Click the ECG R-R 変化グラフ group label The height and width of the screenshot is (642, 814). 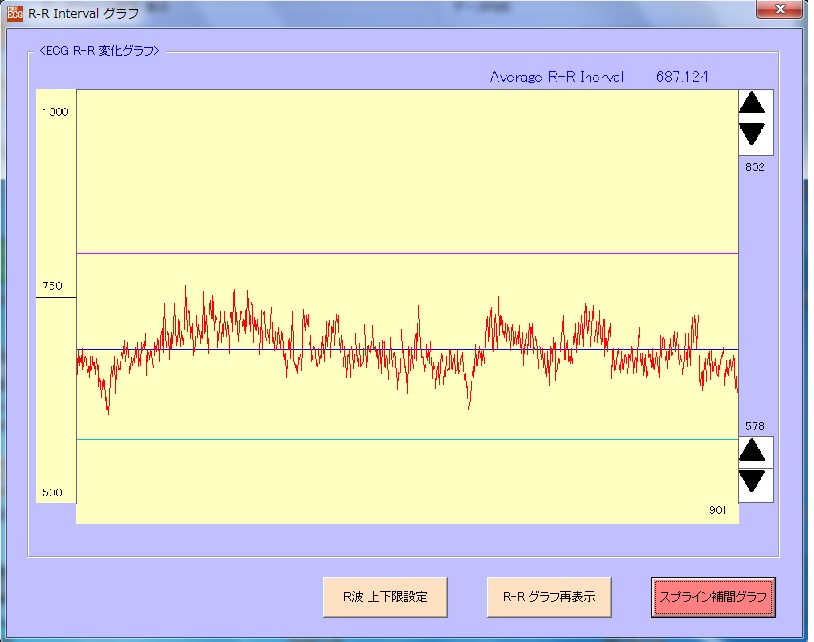point(99,51)
